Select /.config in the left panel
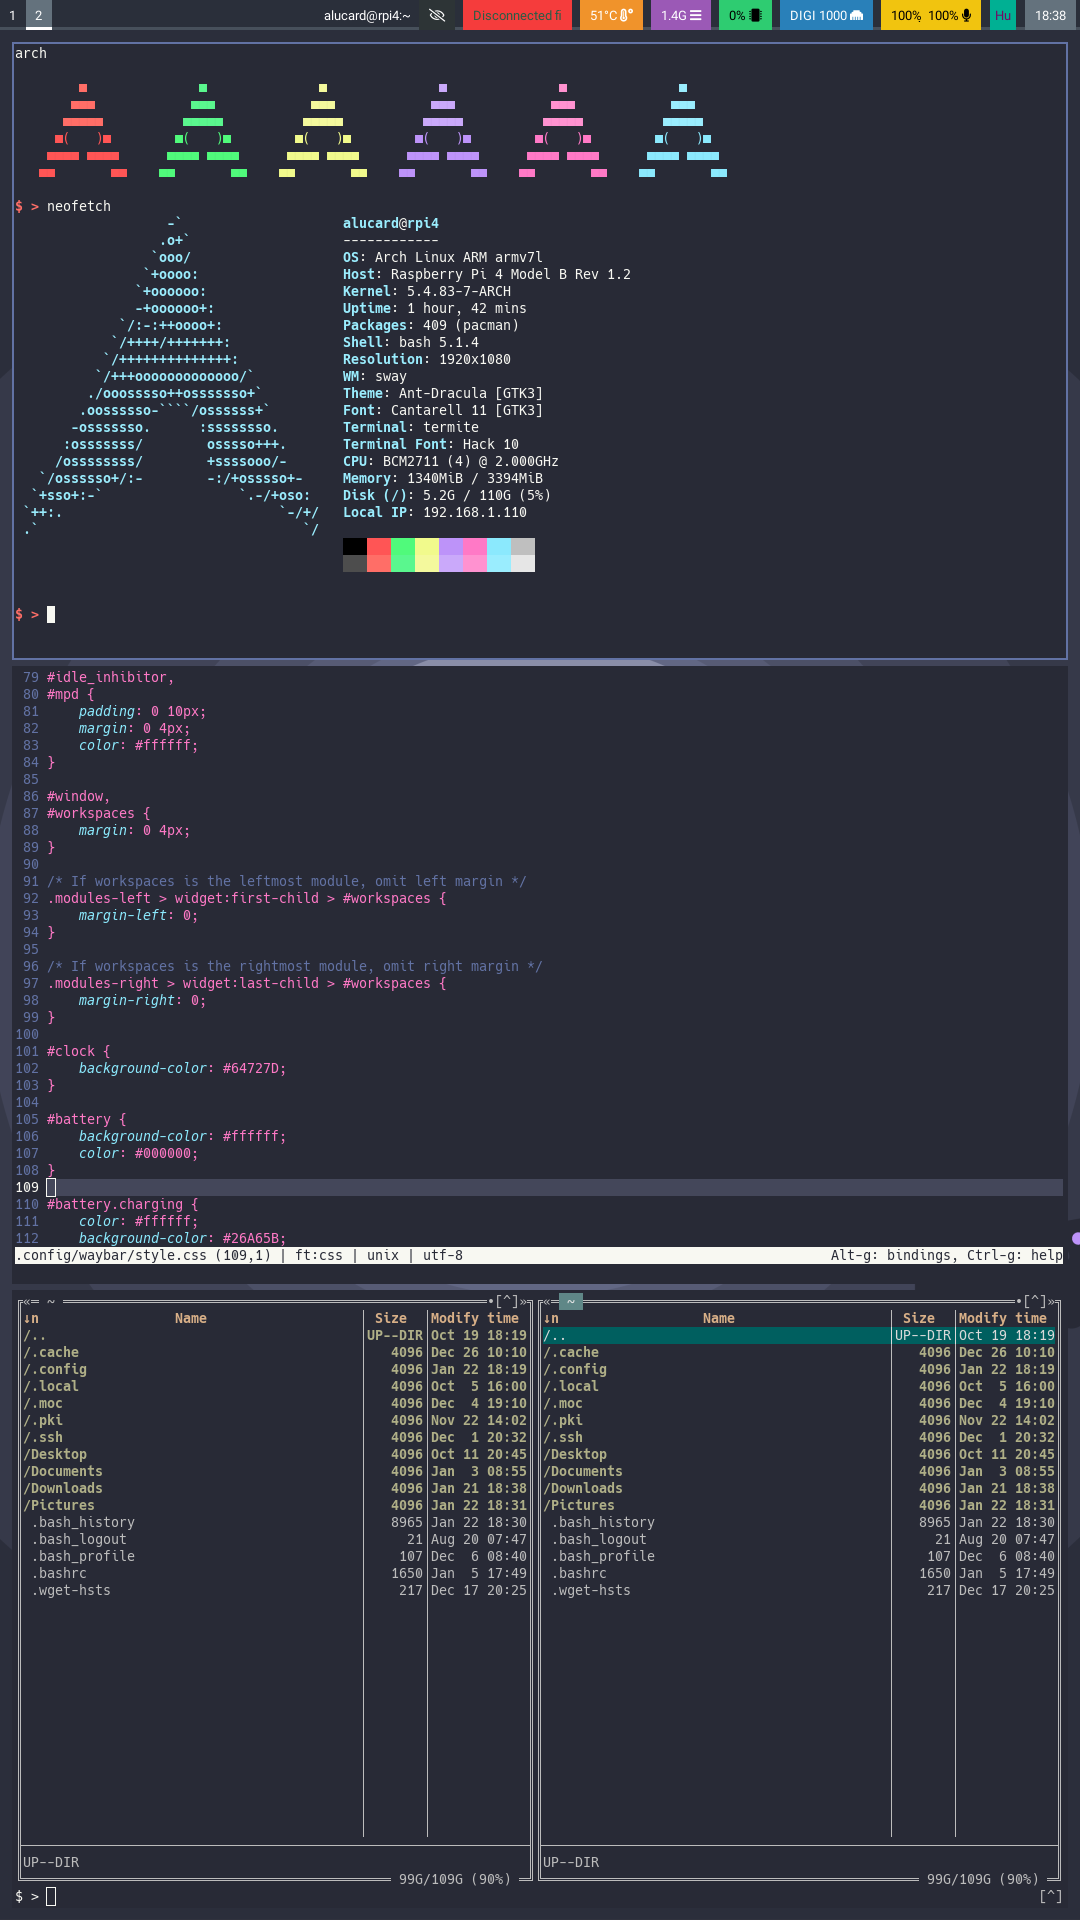The image size is (1080, 1920). [275, 1369]
